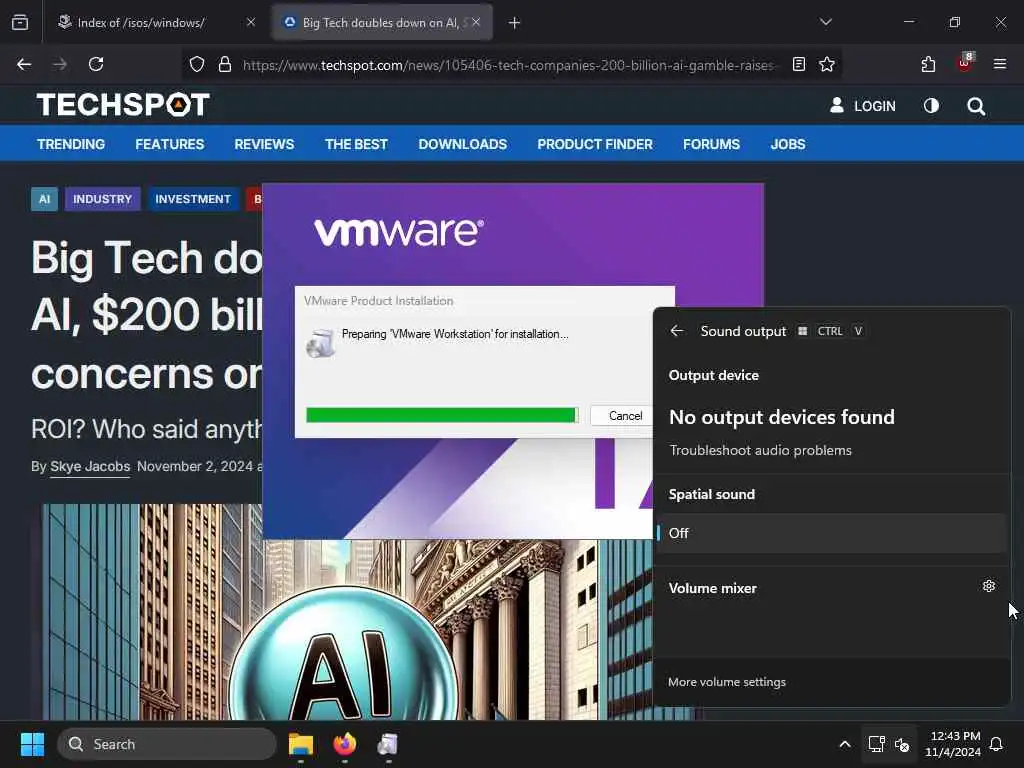Open the Firefox extensions puzzle icon
The height and width of the screenshot is (768, 1024).
point(928,64)
